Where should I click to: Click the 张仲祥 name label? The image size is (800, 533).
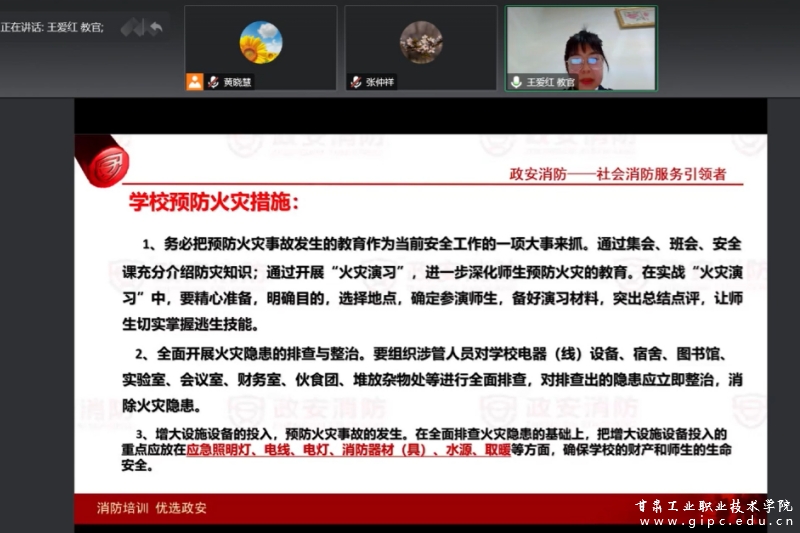click(x=380, y=82)
